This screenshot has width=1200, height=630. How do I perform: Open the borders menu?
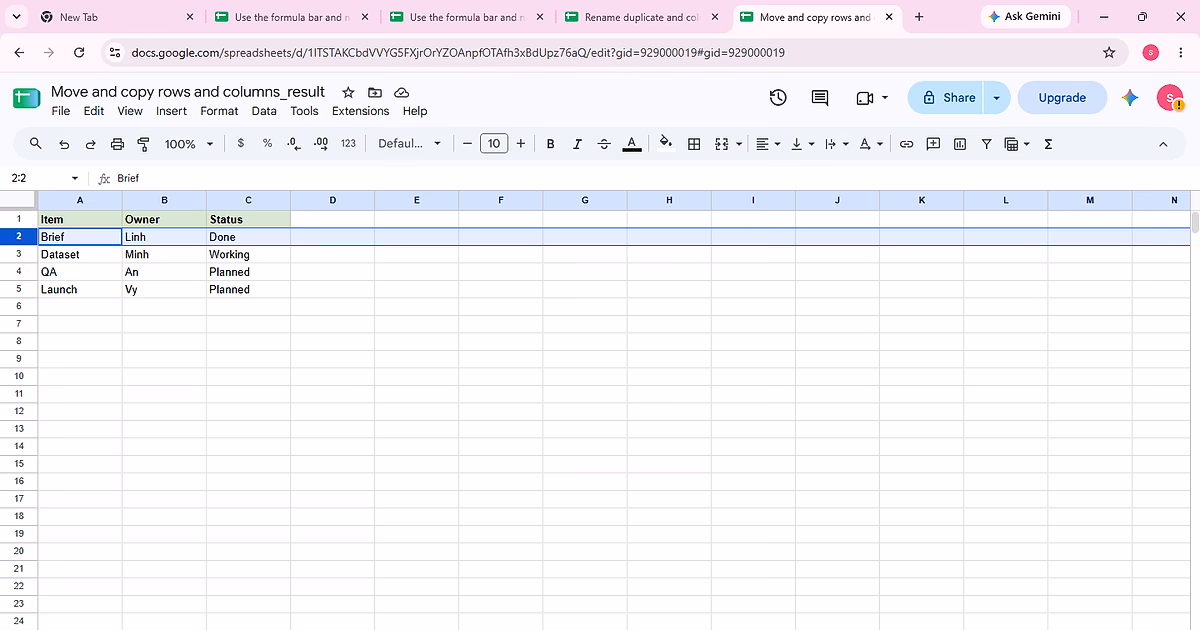point(694,144)
